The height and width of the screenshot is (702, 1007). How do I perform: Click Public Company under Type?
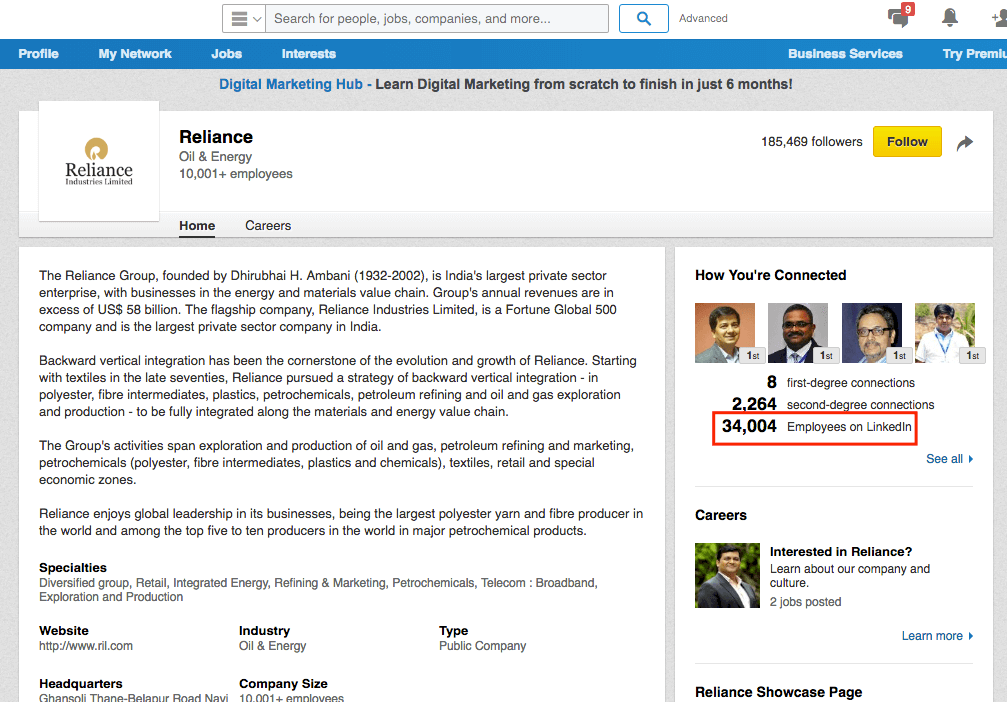482,646
